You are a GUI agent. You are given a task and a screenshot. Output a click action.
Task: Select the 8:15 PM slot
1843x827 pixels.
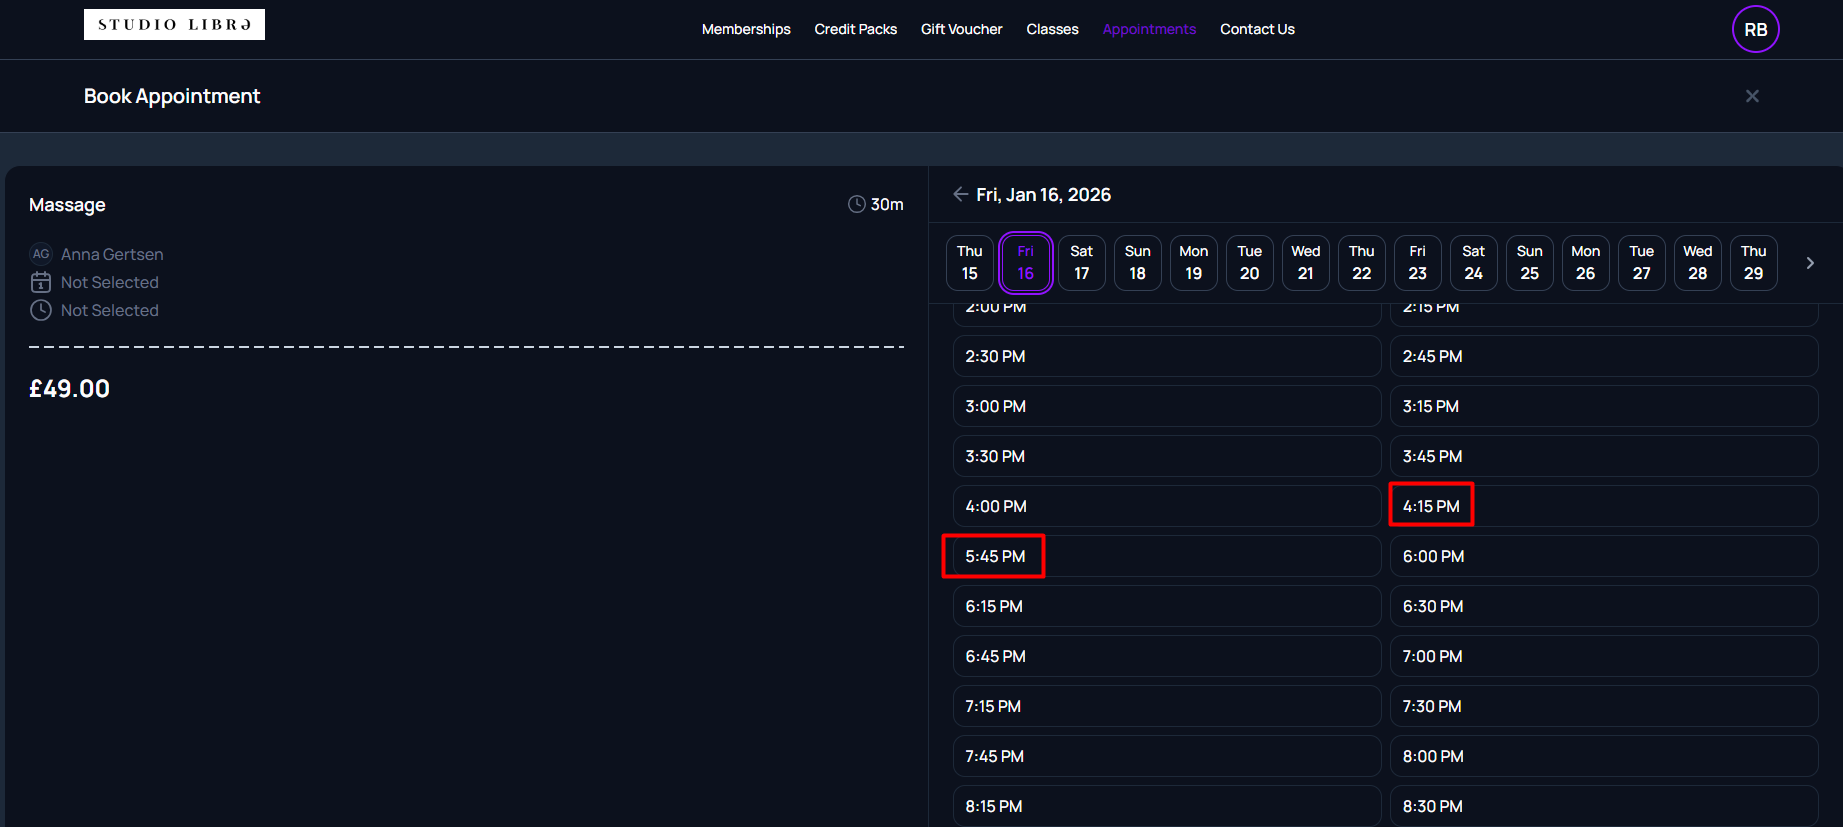[x=1167, y=806]
